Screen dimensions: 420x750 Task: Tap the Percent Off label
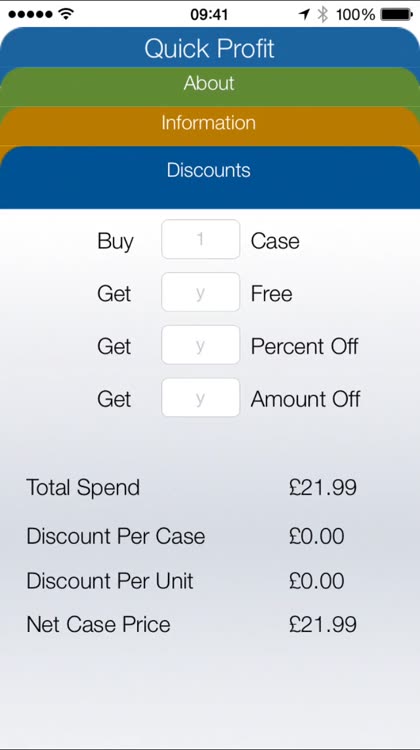click(x=305, y=346)
